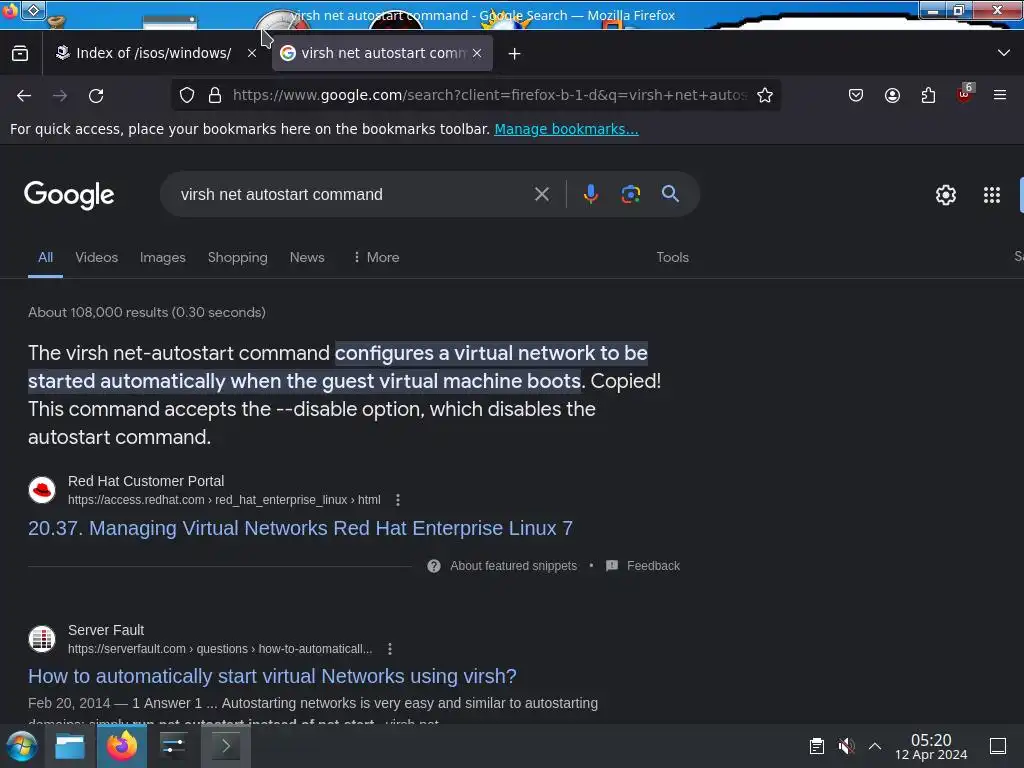Screen dimensions: 1024x768
Task: Click the Google logo
Action: point(69,195)
